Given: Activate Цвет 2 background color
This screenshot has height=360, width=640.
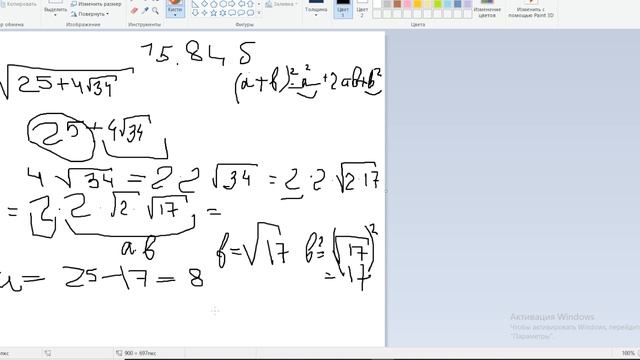Looking at the screenshot, I should tap(362, 9).
